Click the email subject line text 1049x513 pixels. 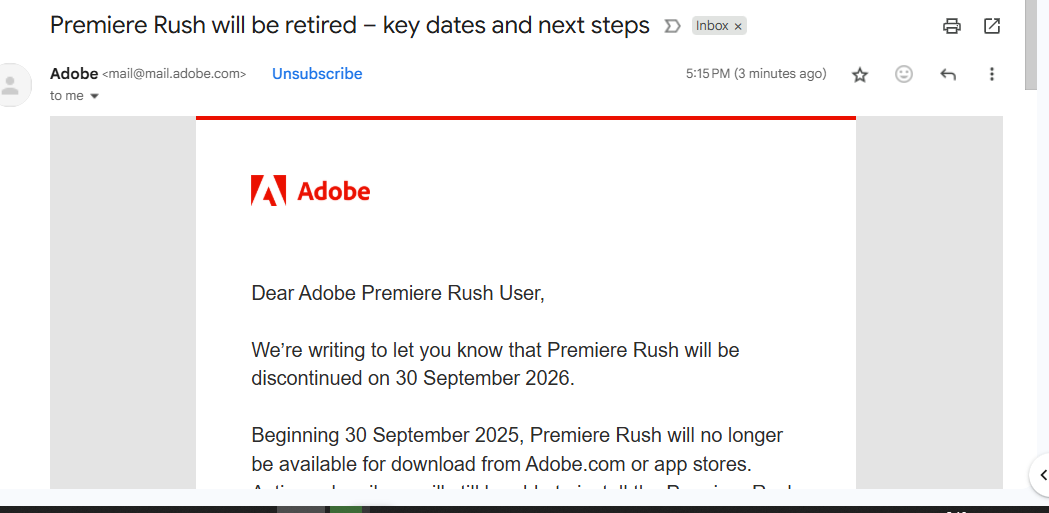pos(349,26)
